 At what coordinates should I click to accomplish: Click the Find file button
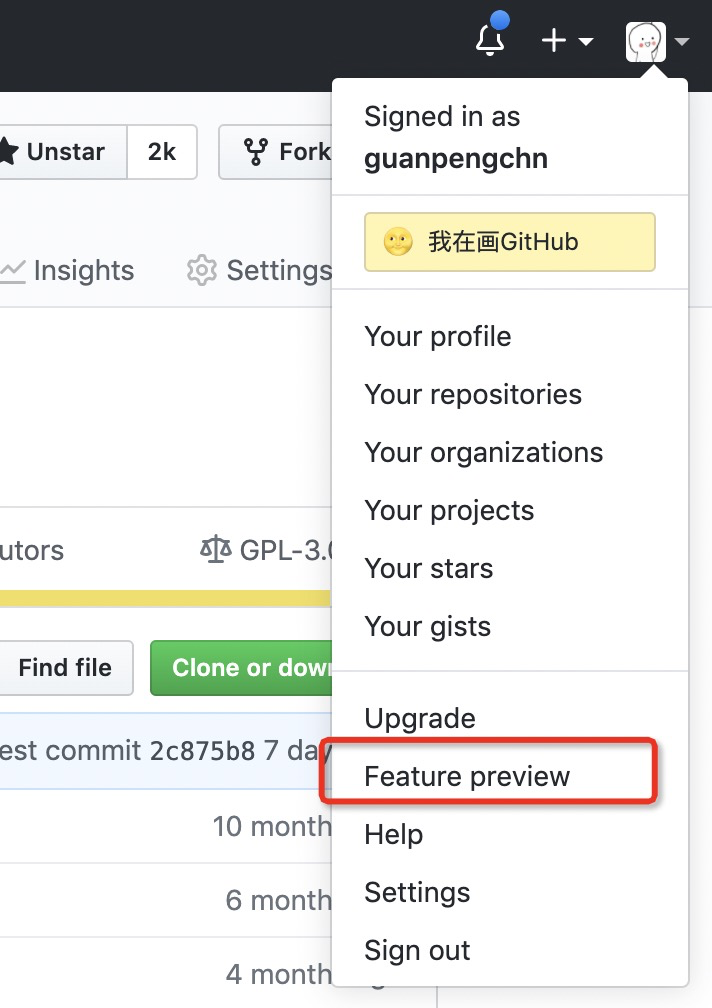pos(65,667)
